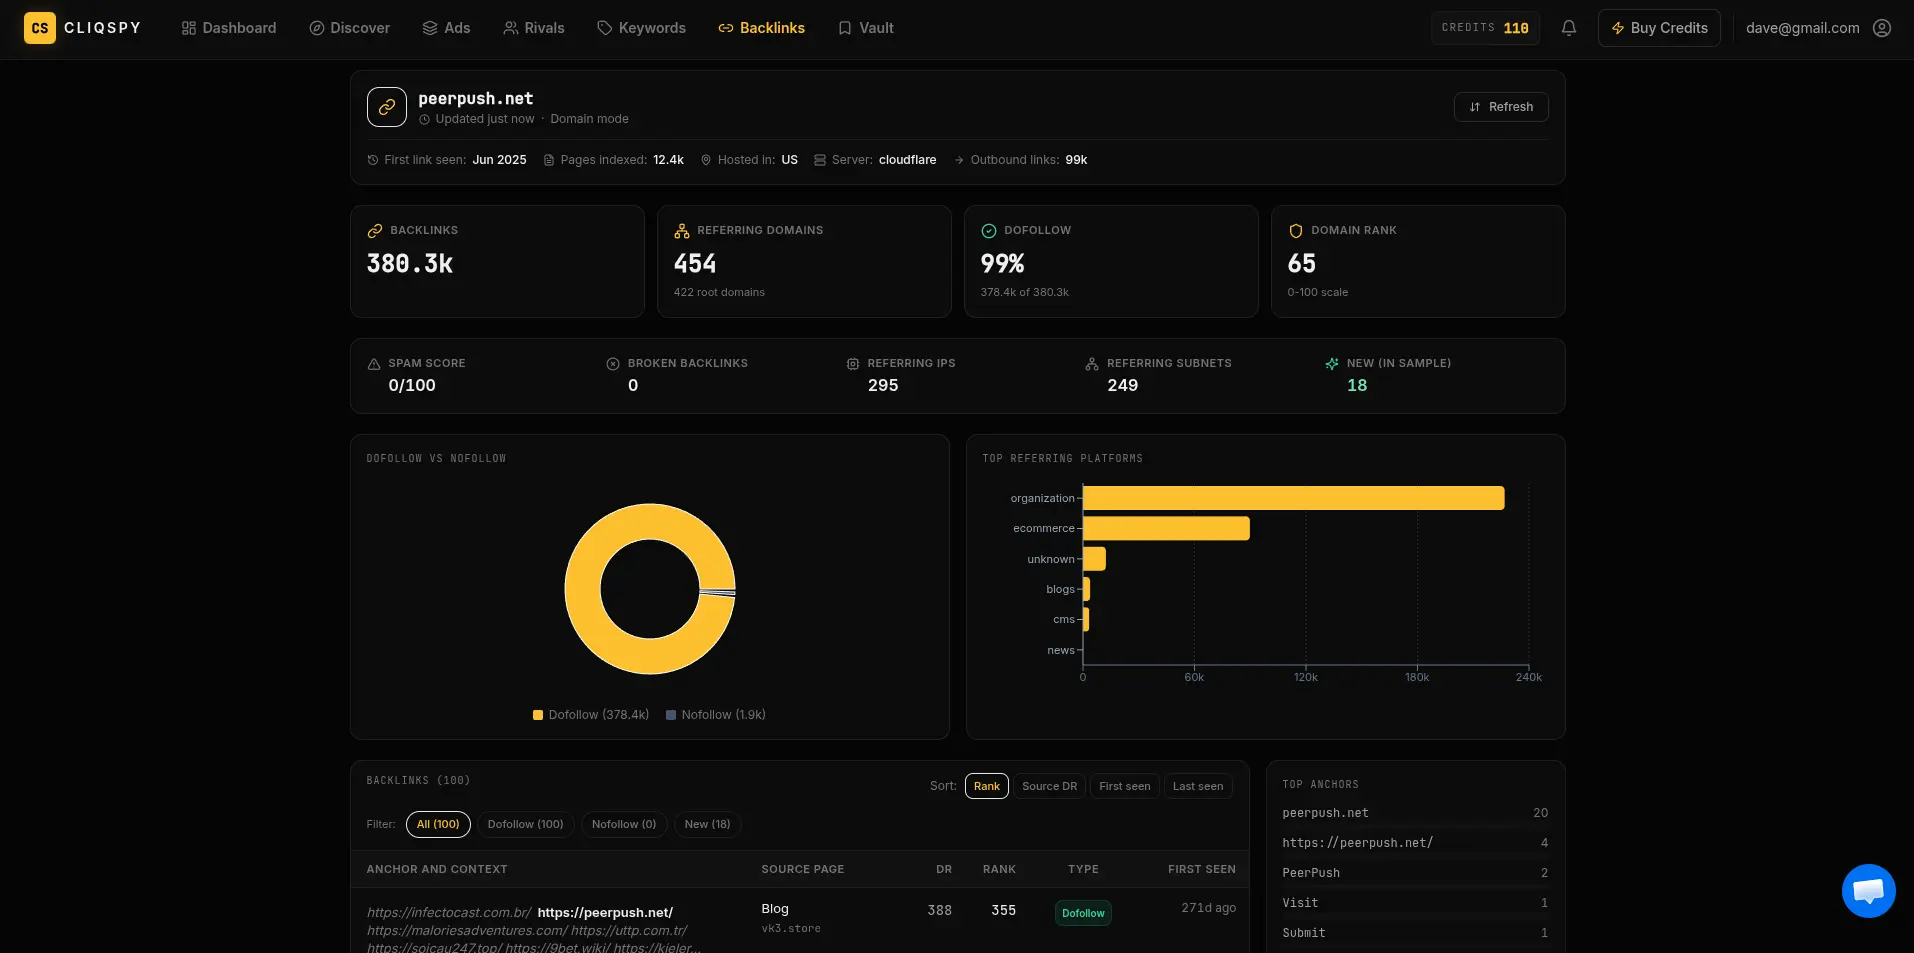Click the Domain Rank shield icon
Viewport: 1914px width, 953px height.
coord(1296,231)
